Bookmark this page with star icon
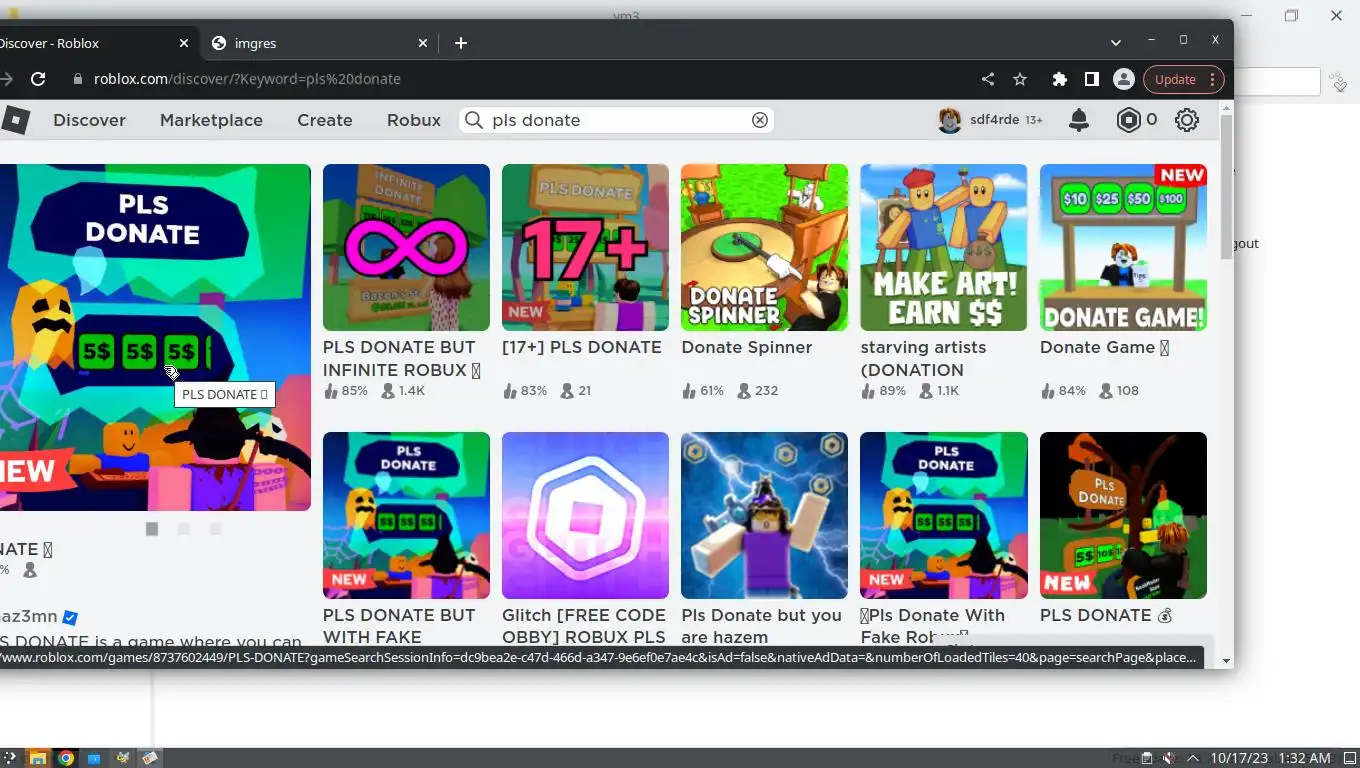1360x768 pixels. pyautogui.click(x=1020, y=79)
